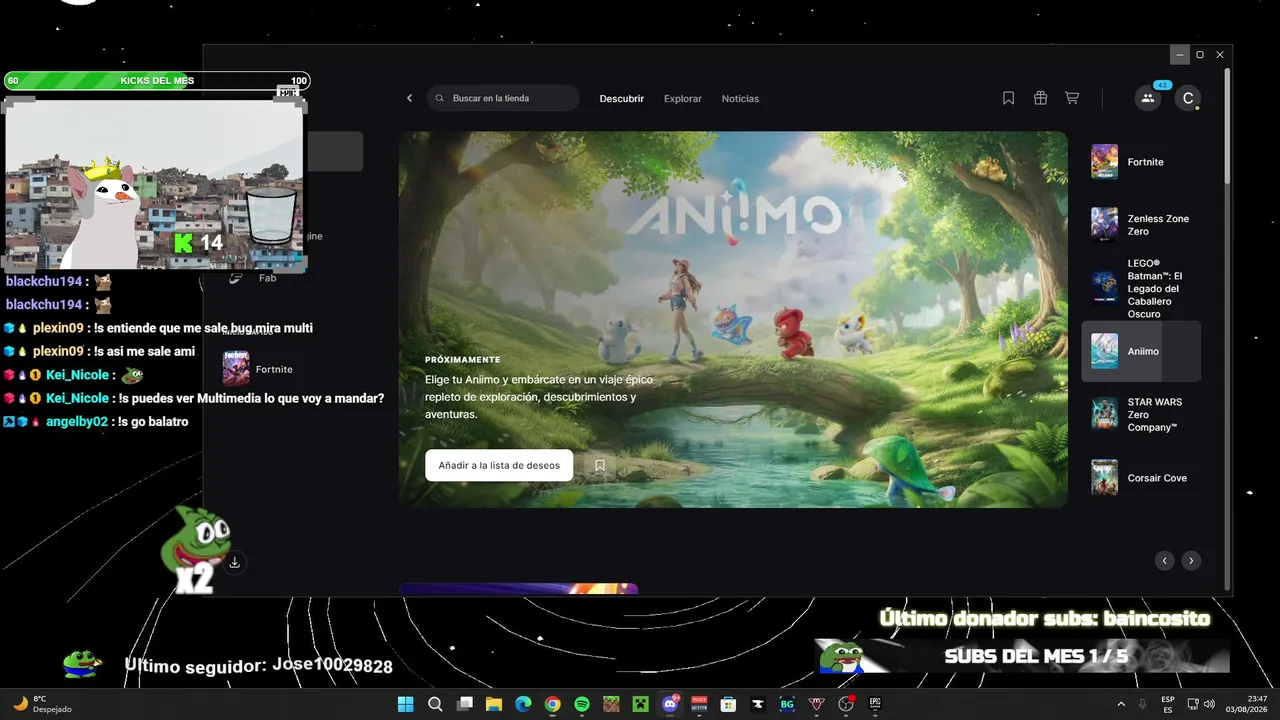Open the BG app icon in taskbar
1280x720 pixels.
(x=787, y=704)
